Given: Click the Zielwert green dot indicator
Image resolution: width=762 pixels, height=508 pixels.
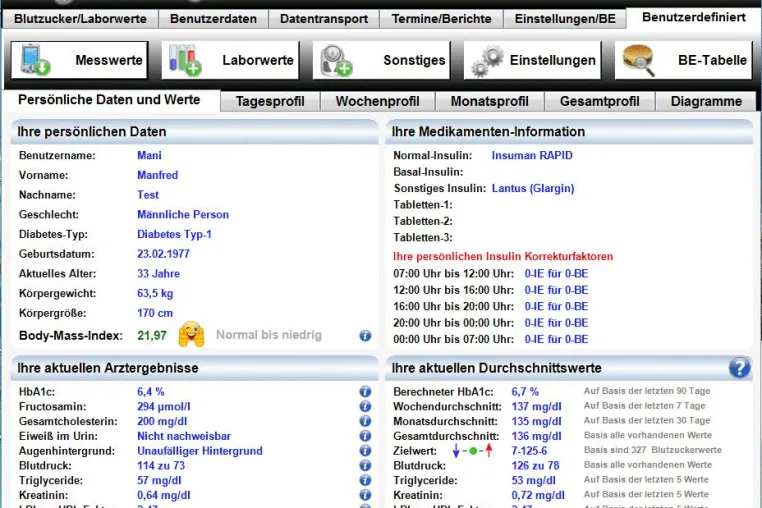Looking at the screenshot, I should (473, 451).
